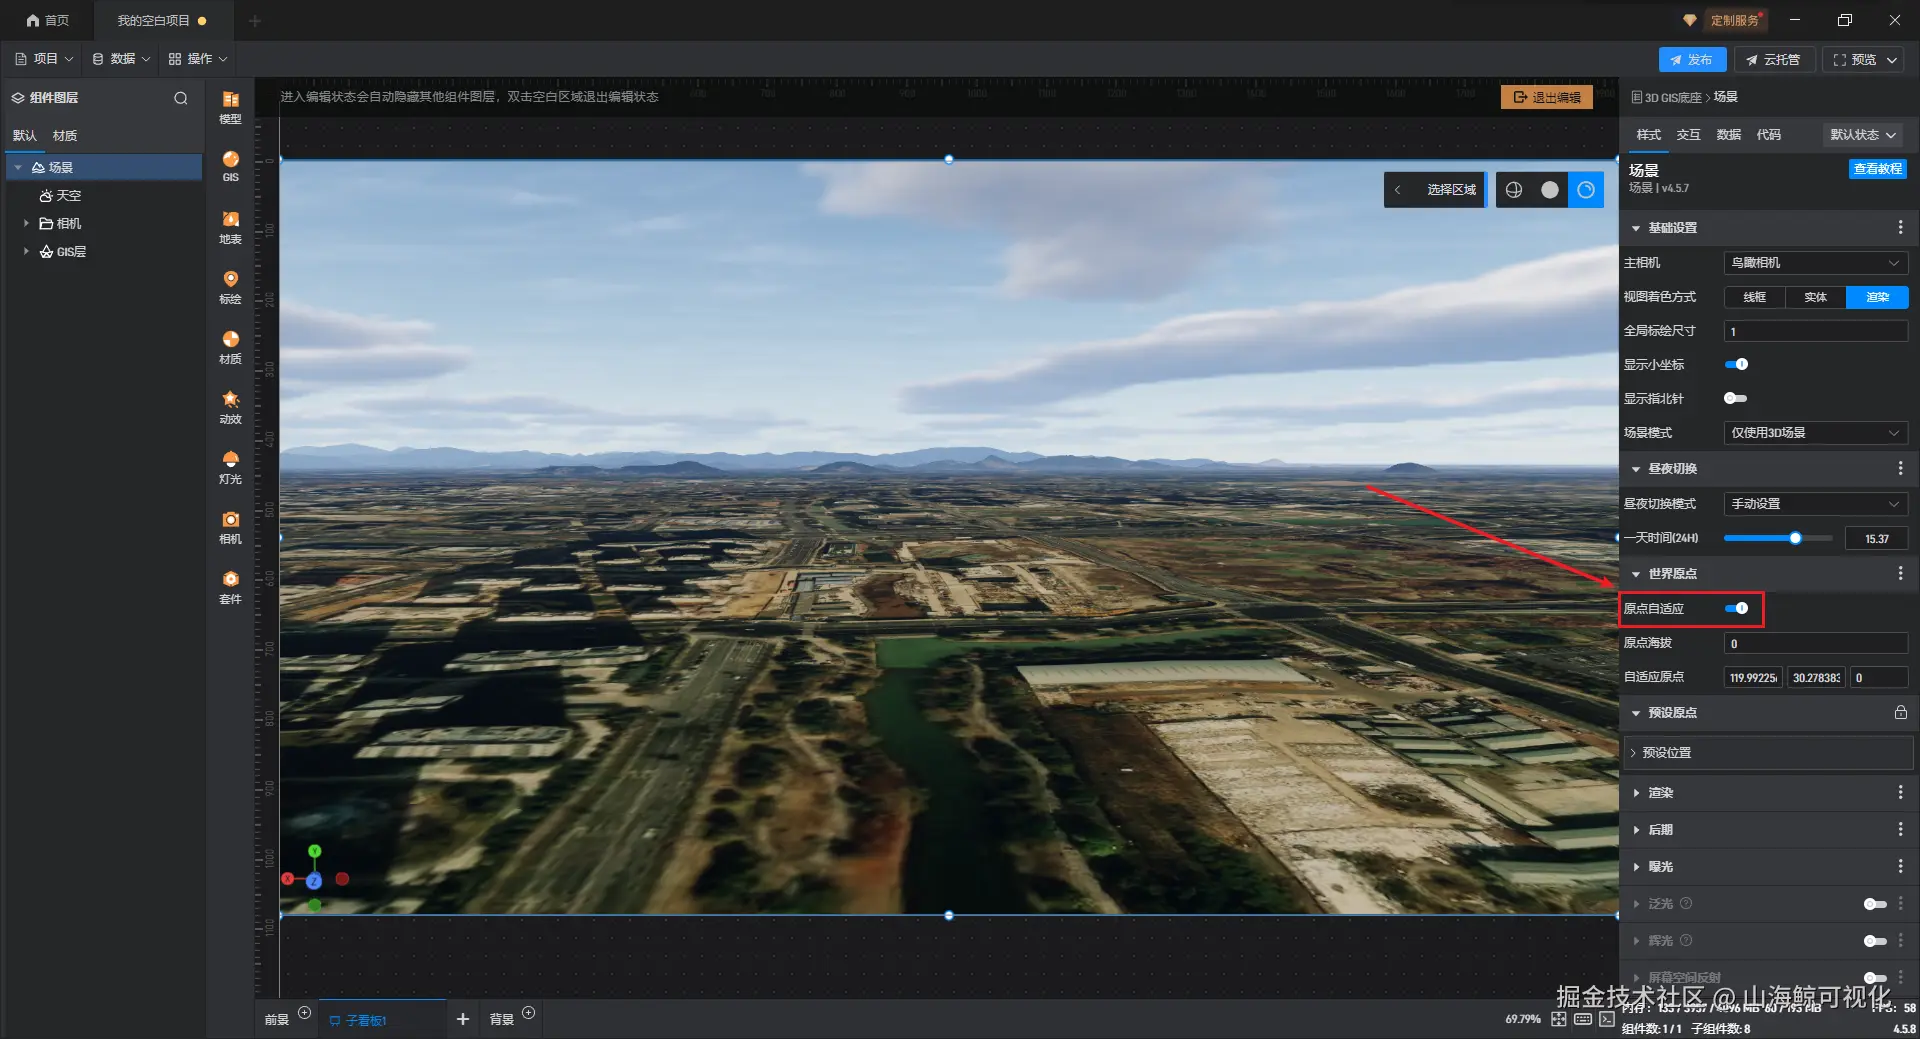The image size is (1920, 1039).
Task: Set view shading mode to 实体
Action: click(1816, 297)
